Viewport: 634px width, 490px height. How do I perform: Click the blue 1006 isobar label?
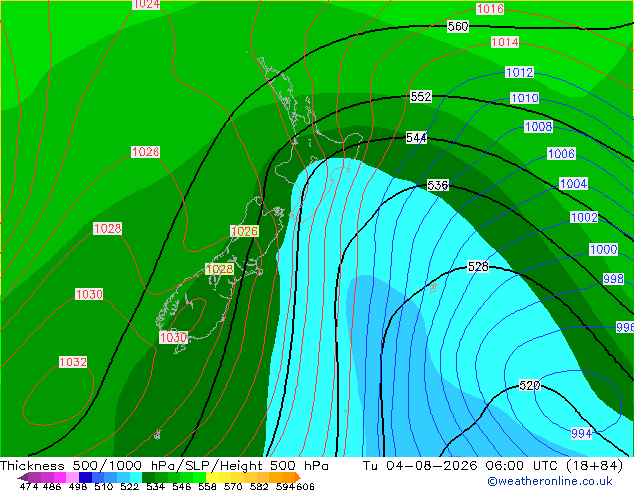[x=561, y=154]
